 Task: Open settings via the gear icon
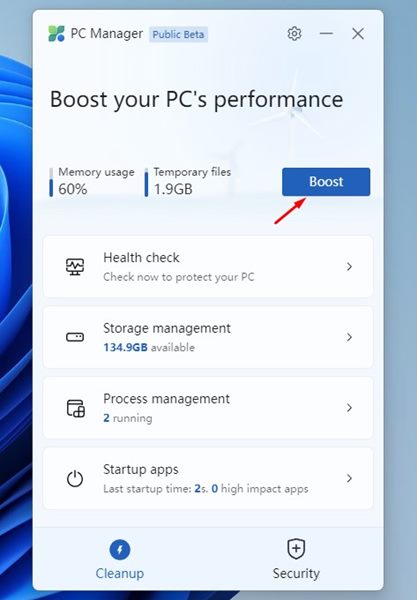point(294,34)
